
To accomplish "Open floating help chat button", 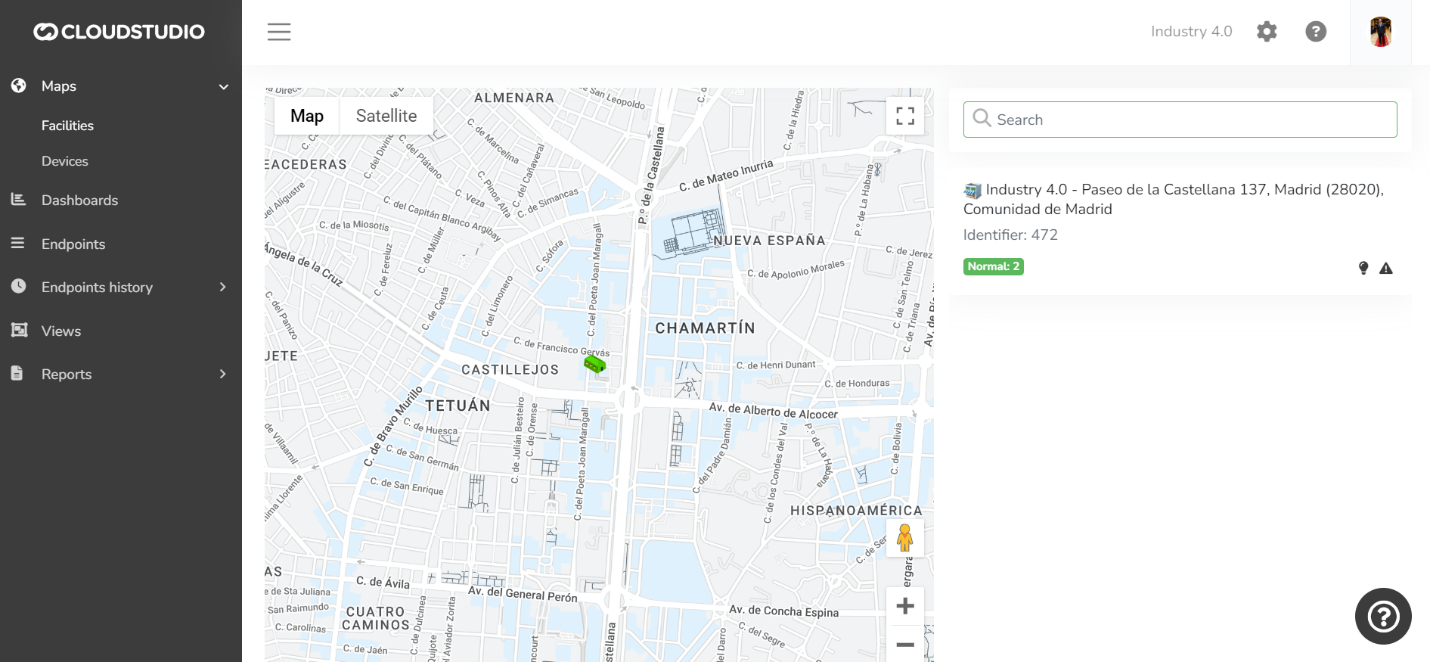I will (x=1383, y=616).
